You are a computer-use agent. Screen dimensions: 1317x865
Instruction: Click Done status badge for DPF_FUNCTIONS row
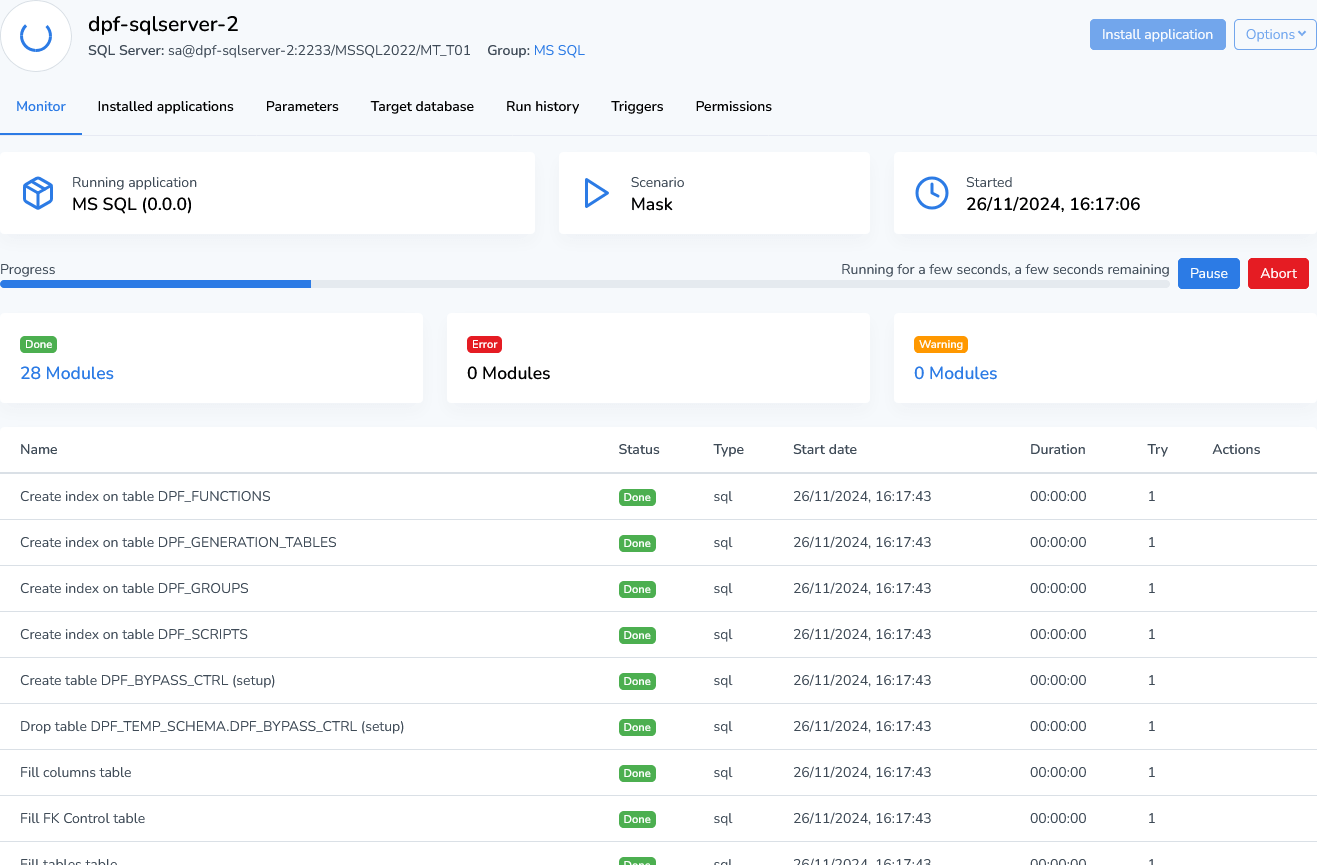tap(637, 497)
